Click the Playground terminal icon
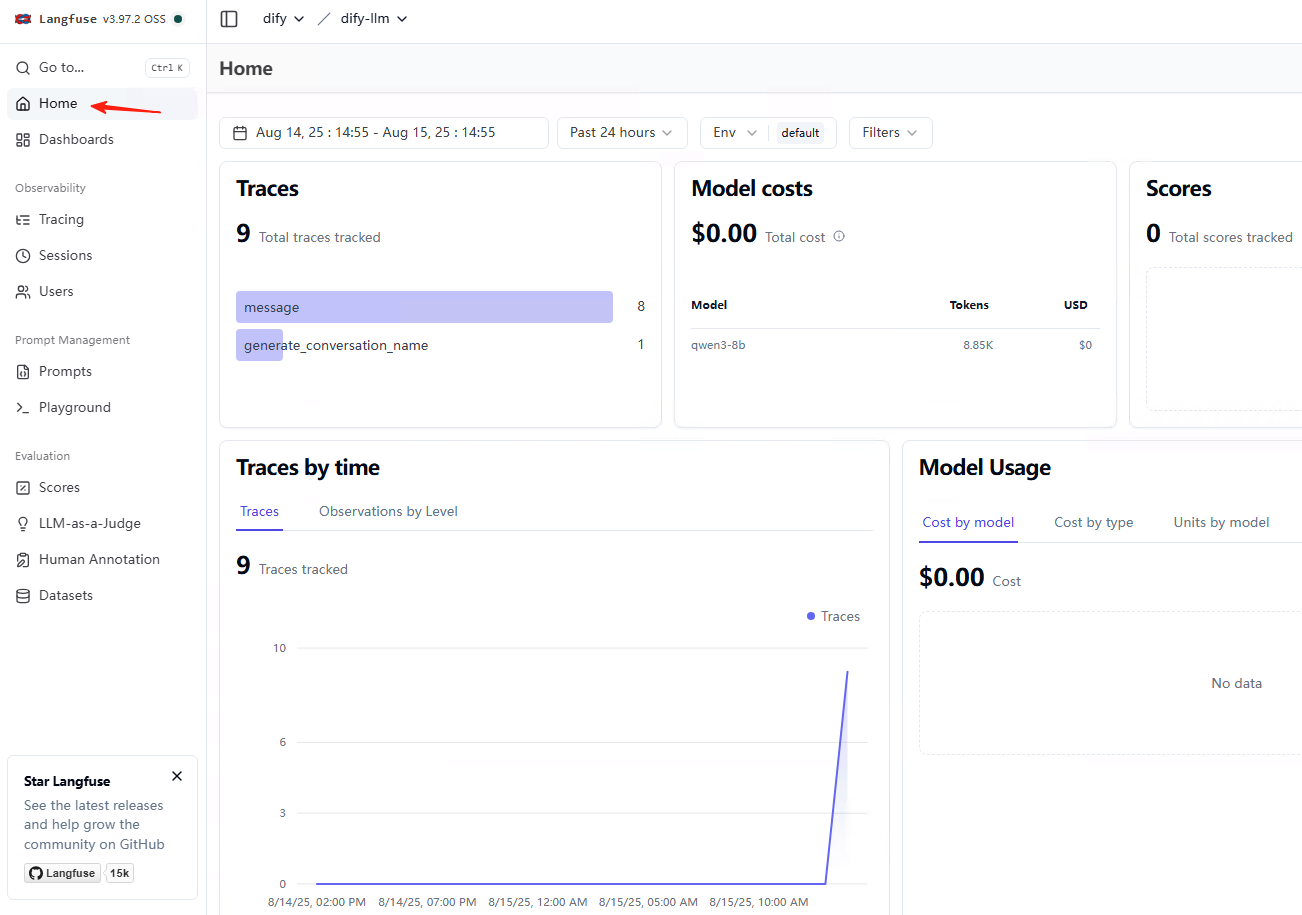This screenshot has height=915, width=1302. coord(23,408)
